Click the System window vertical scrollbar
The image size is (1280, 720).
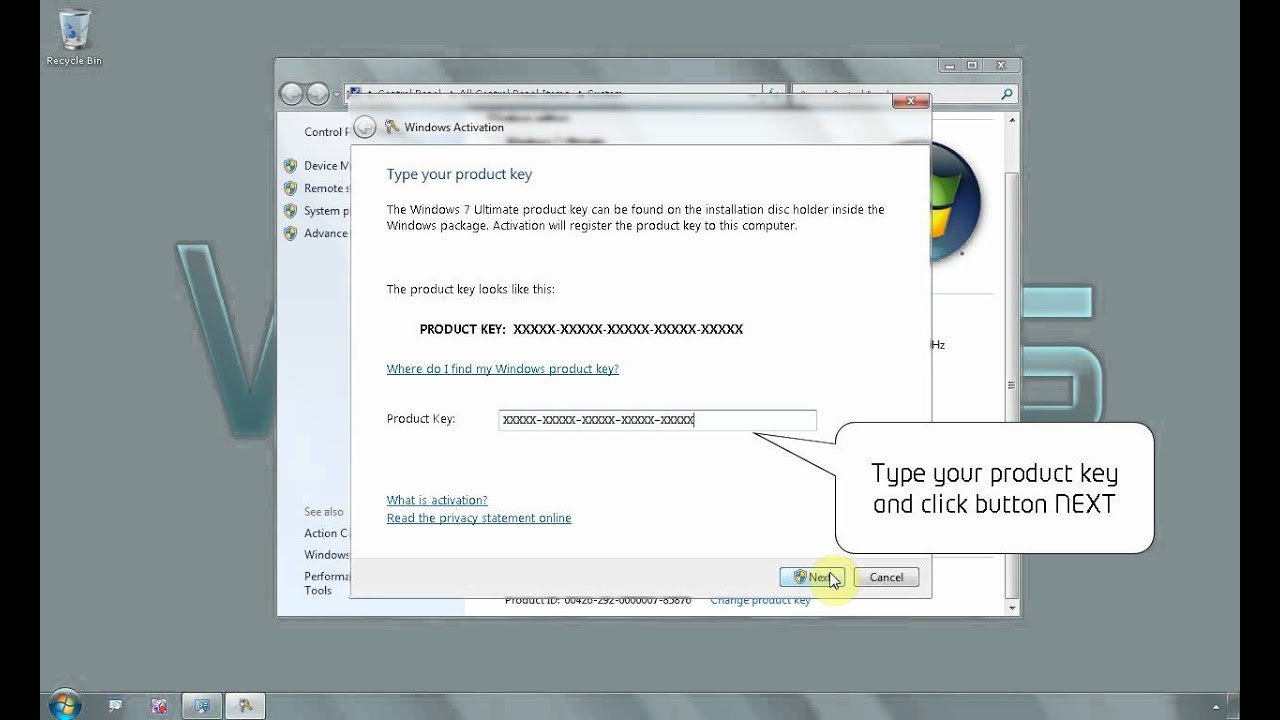click(1012, 385)
